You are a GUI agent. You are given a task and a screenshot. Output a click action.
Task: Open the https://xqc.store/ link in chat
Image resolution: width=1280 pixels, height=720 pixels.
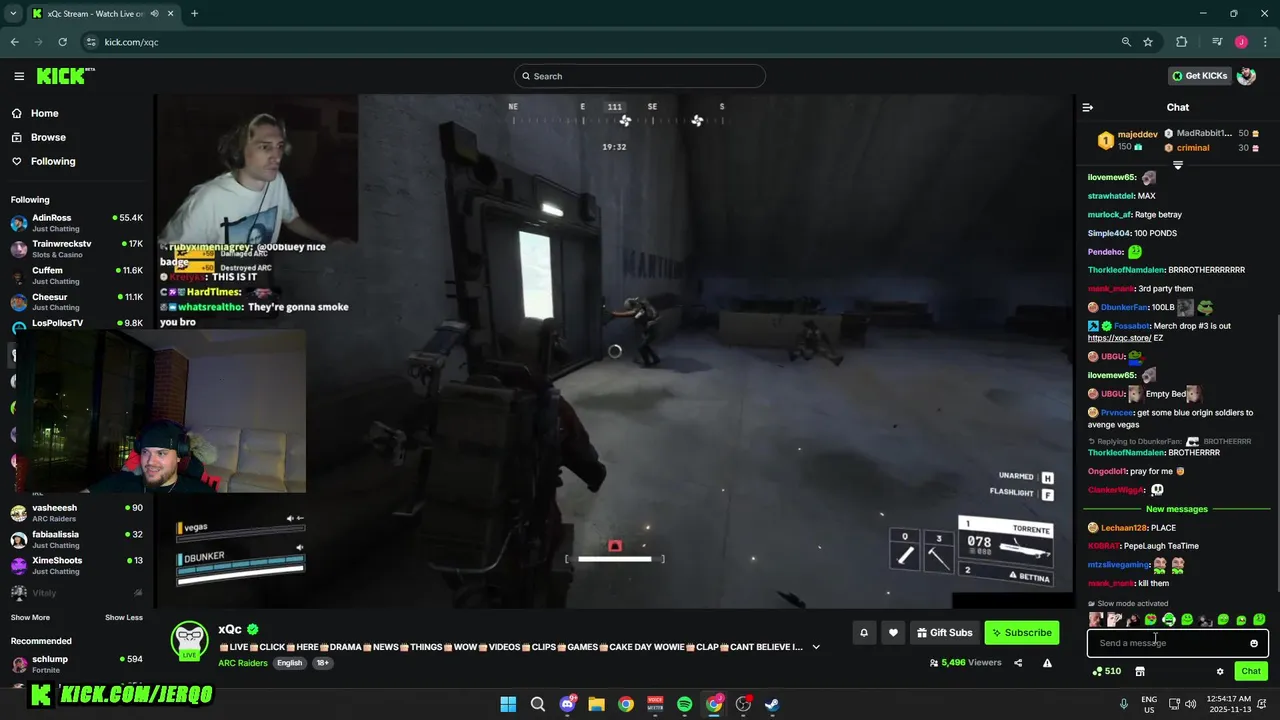tap(1119, 338)
